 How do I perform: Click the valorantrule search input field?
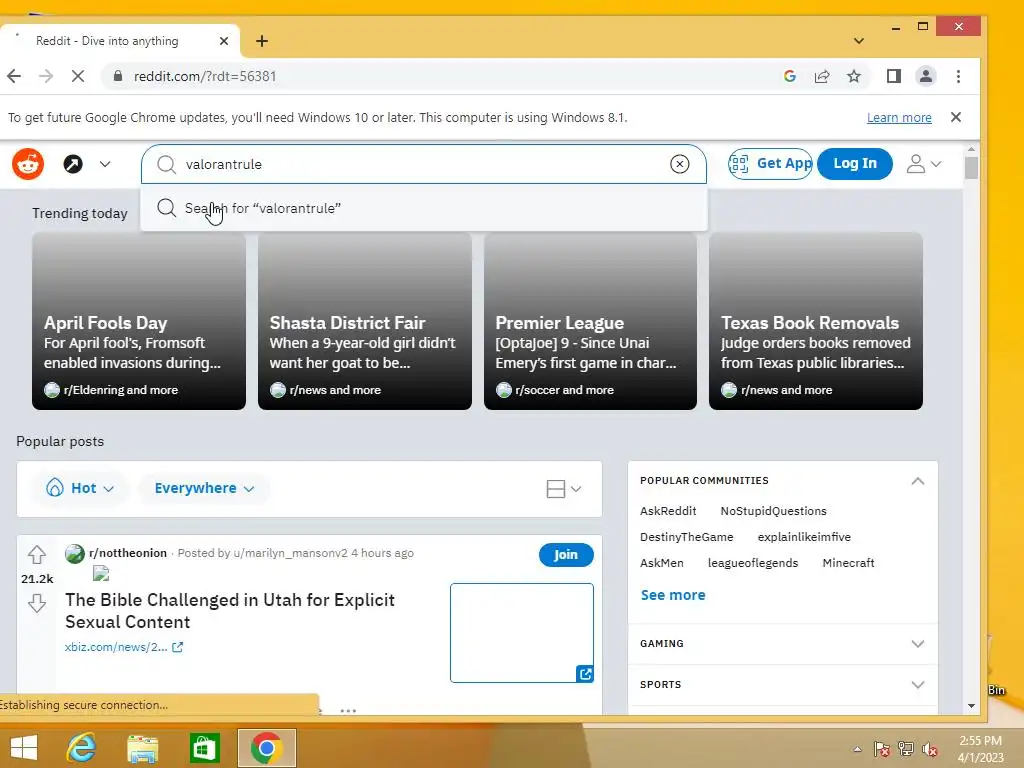[x=424, y=165]
